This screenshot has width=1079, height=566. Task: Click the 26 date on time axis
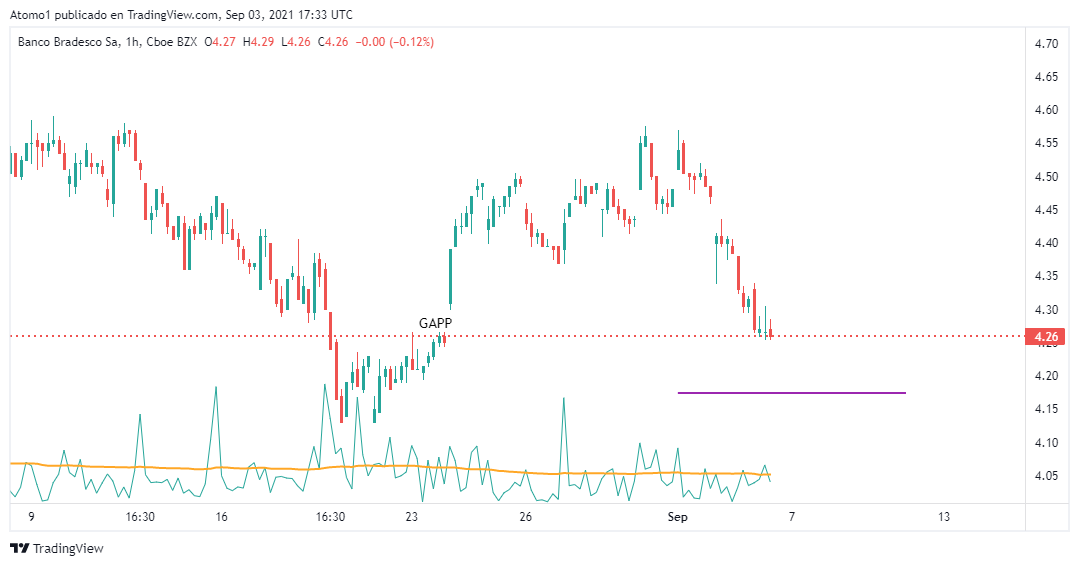[x=526, y=517]
